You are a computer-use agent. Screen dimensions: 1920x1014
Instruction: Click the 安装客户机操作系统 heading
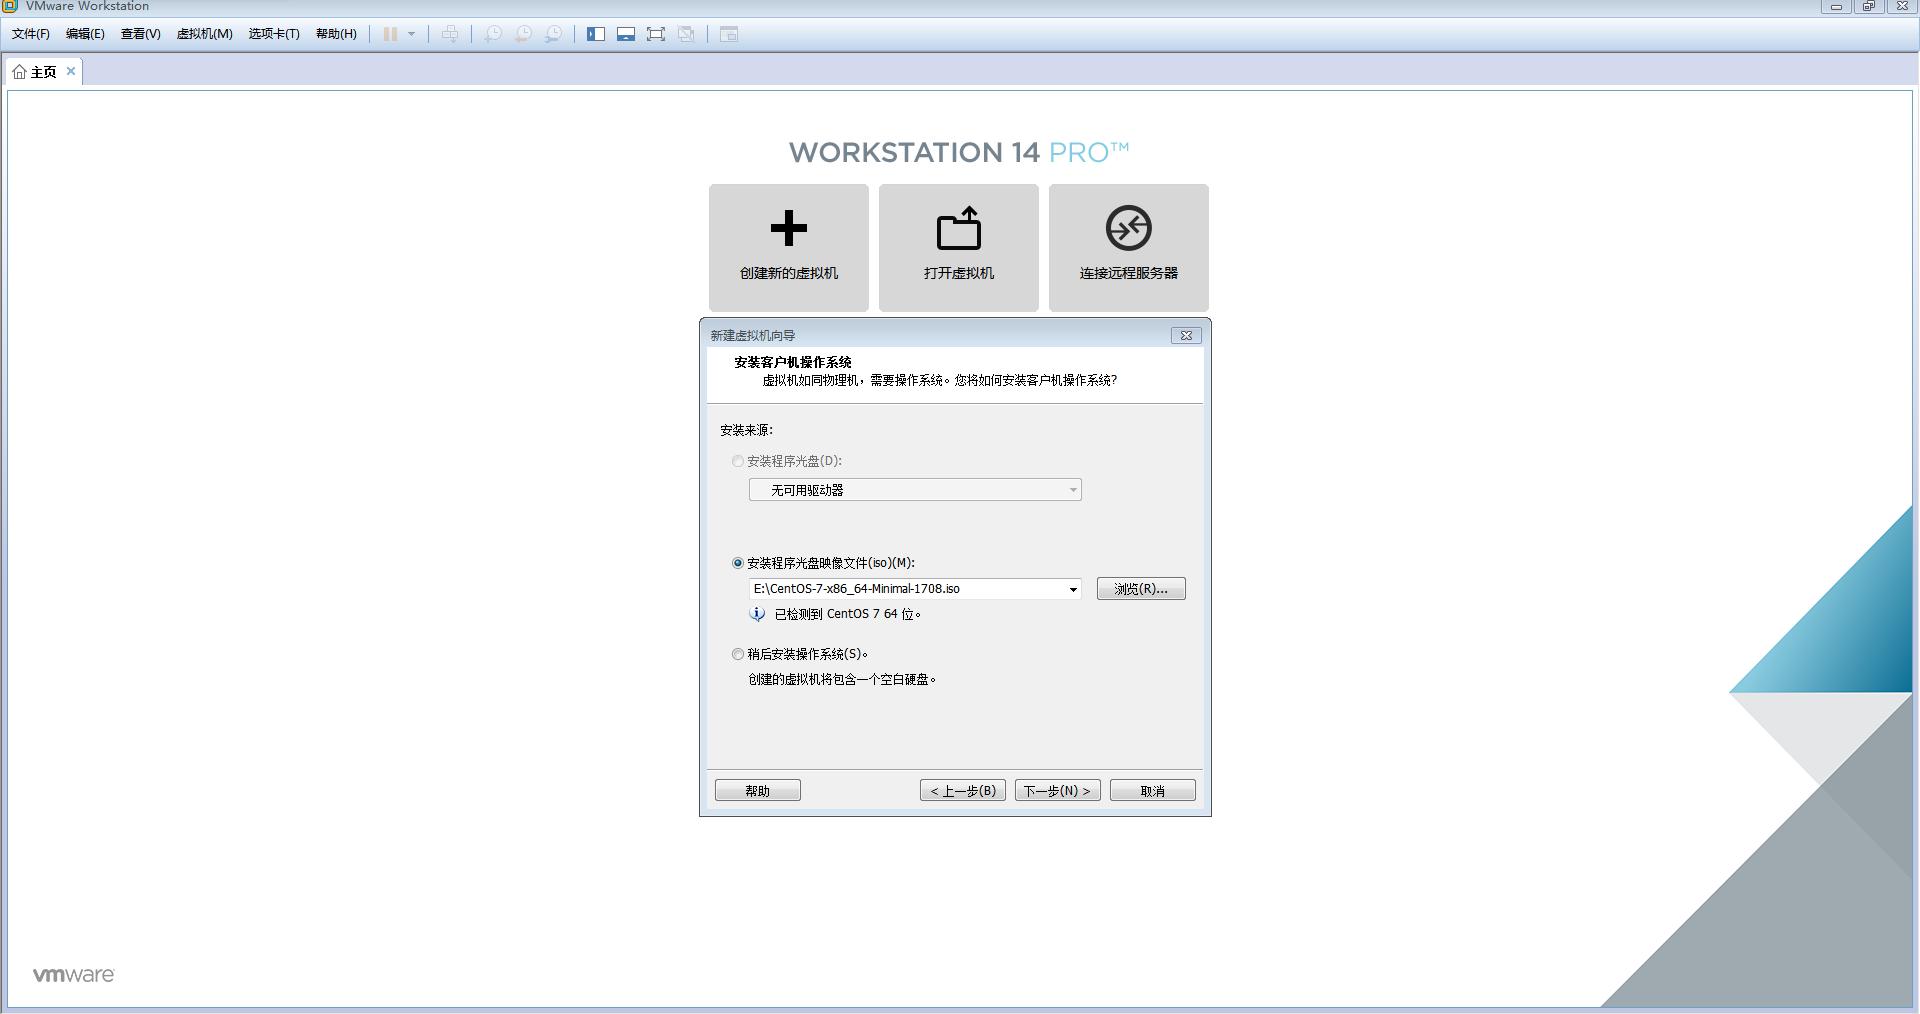point(793,362)
